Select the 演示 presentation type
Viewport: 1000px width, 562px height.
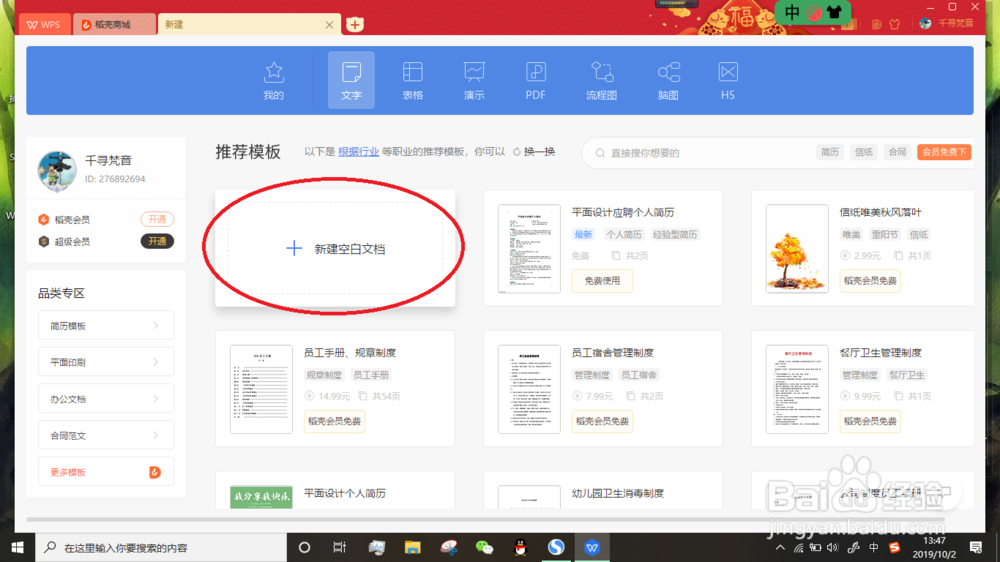click(x=474, y=81)
